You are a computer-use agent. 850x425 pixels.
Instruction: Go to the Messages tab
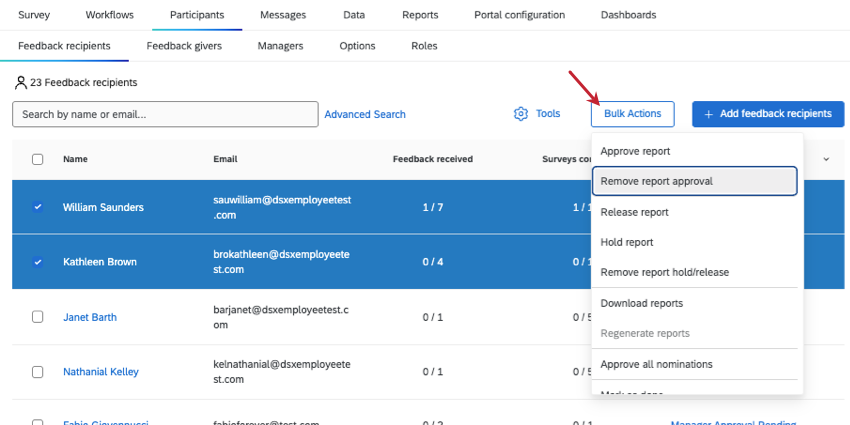pos(283,15)
